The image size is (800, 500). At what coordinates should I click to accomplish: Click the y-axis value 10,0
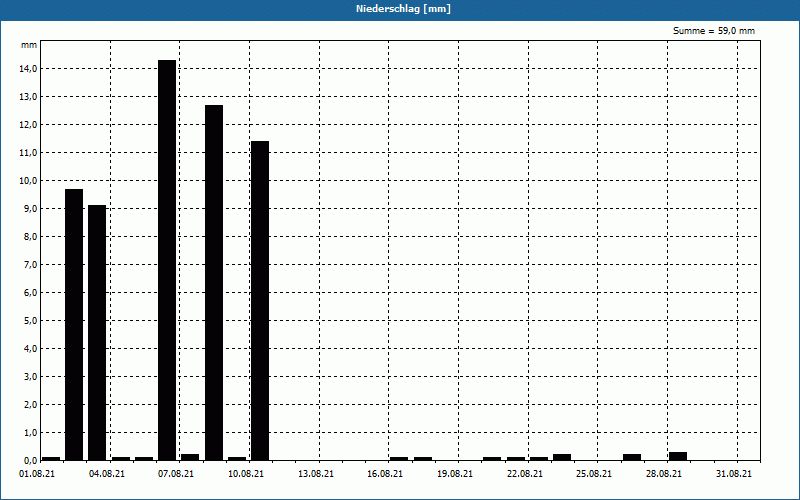pyautogui.click(x=28, y=181)
